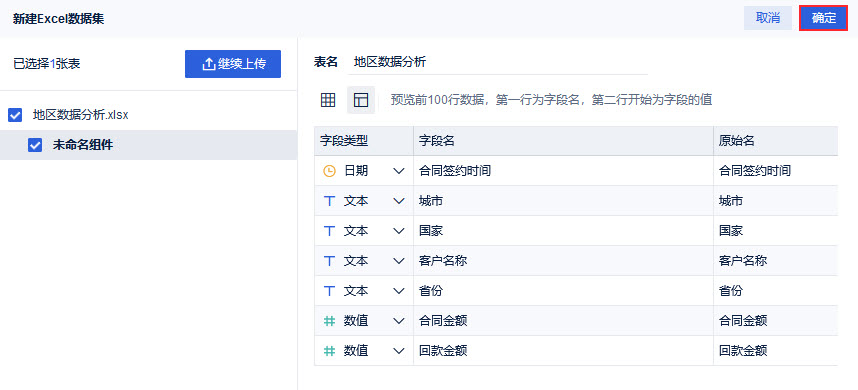Click the text type icon for 城市
The width and height of the screenshot is (858, 390).
tap(329, 201)
